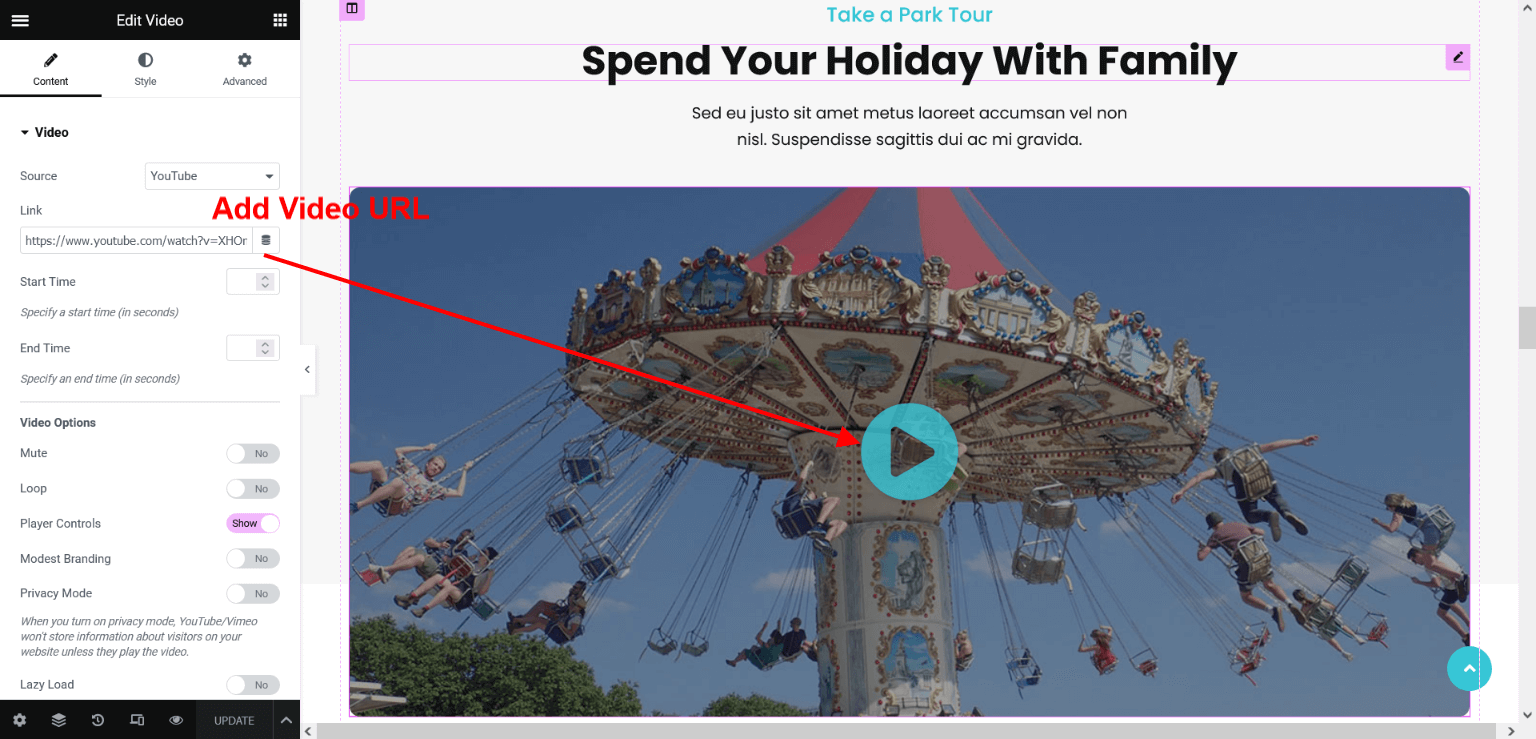1536x739 pixels.
Task: Open the Source YouTube dropdown
Action: click(x=212, y=176)
